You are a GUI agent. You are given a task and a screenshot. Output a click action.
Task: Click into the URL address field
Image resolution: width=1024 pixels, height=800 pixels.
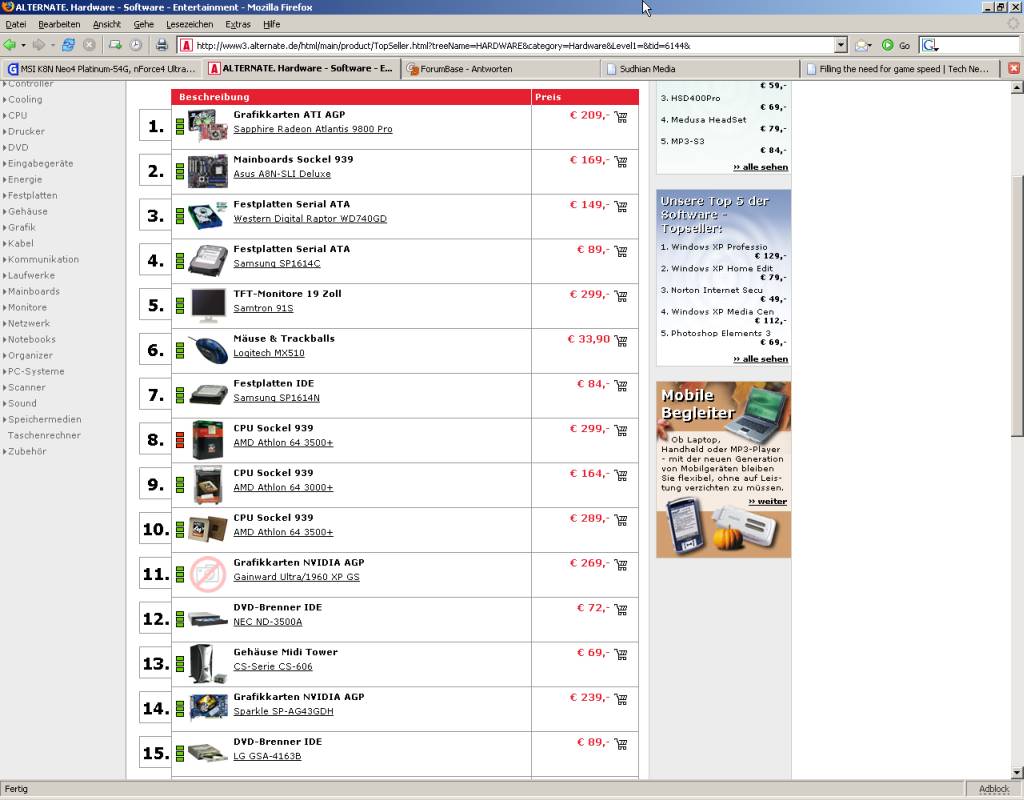tap(513, 46)
